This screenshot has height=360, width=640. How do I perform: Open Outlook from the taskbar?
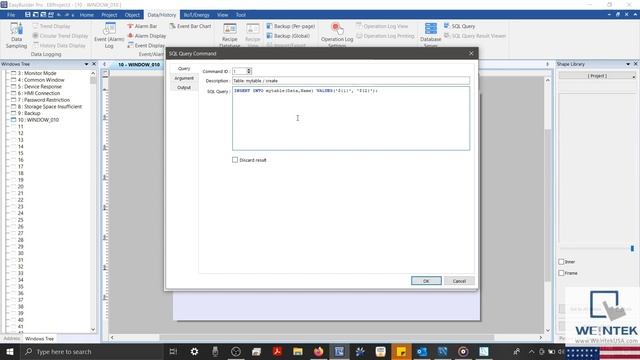tap(422, 351)
